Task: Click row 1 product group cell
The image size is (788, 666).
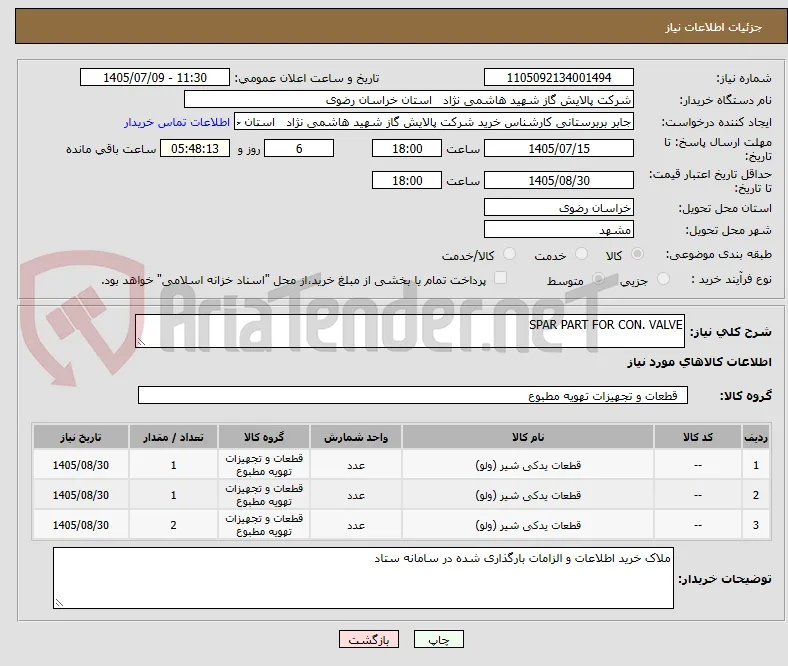Action: (x=264, y=465)
